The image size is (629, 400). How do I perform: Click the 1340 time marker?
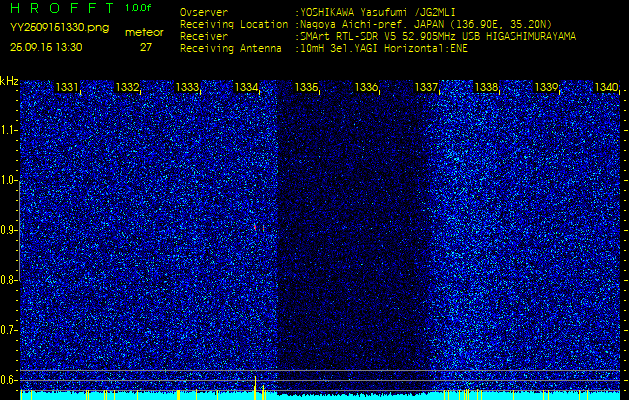(606, 87)
